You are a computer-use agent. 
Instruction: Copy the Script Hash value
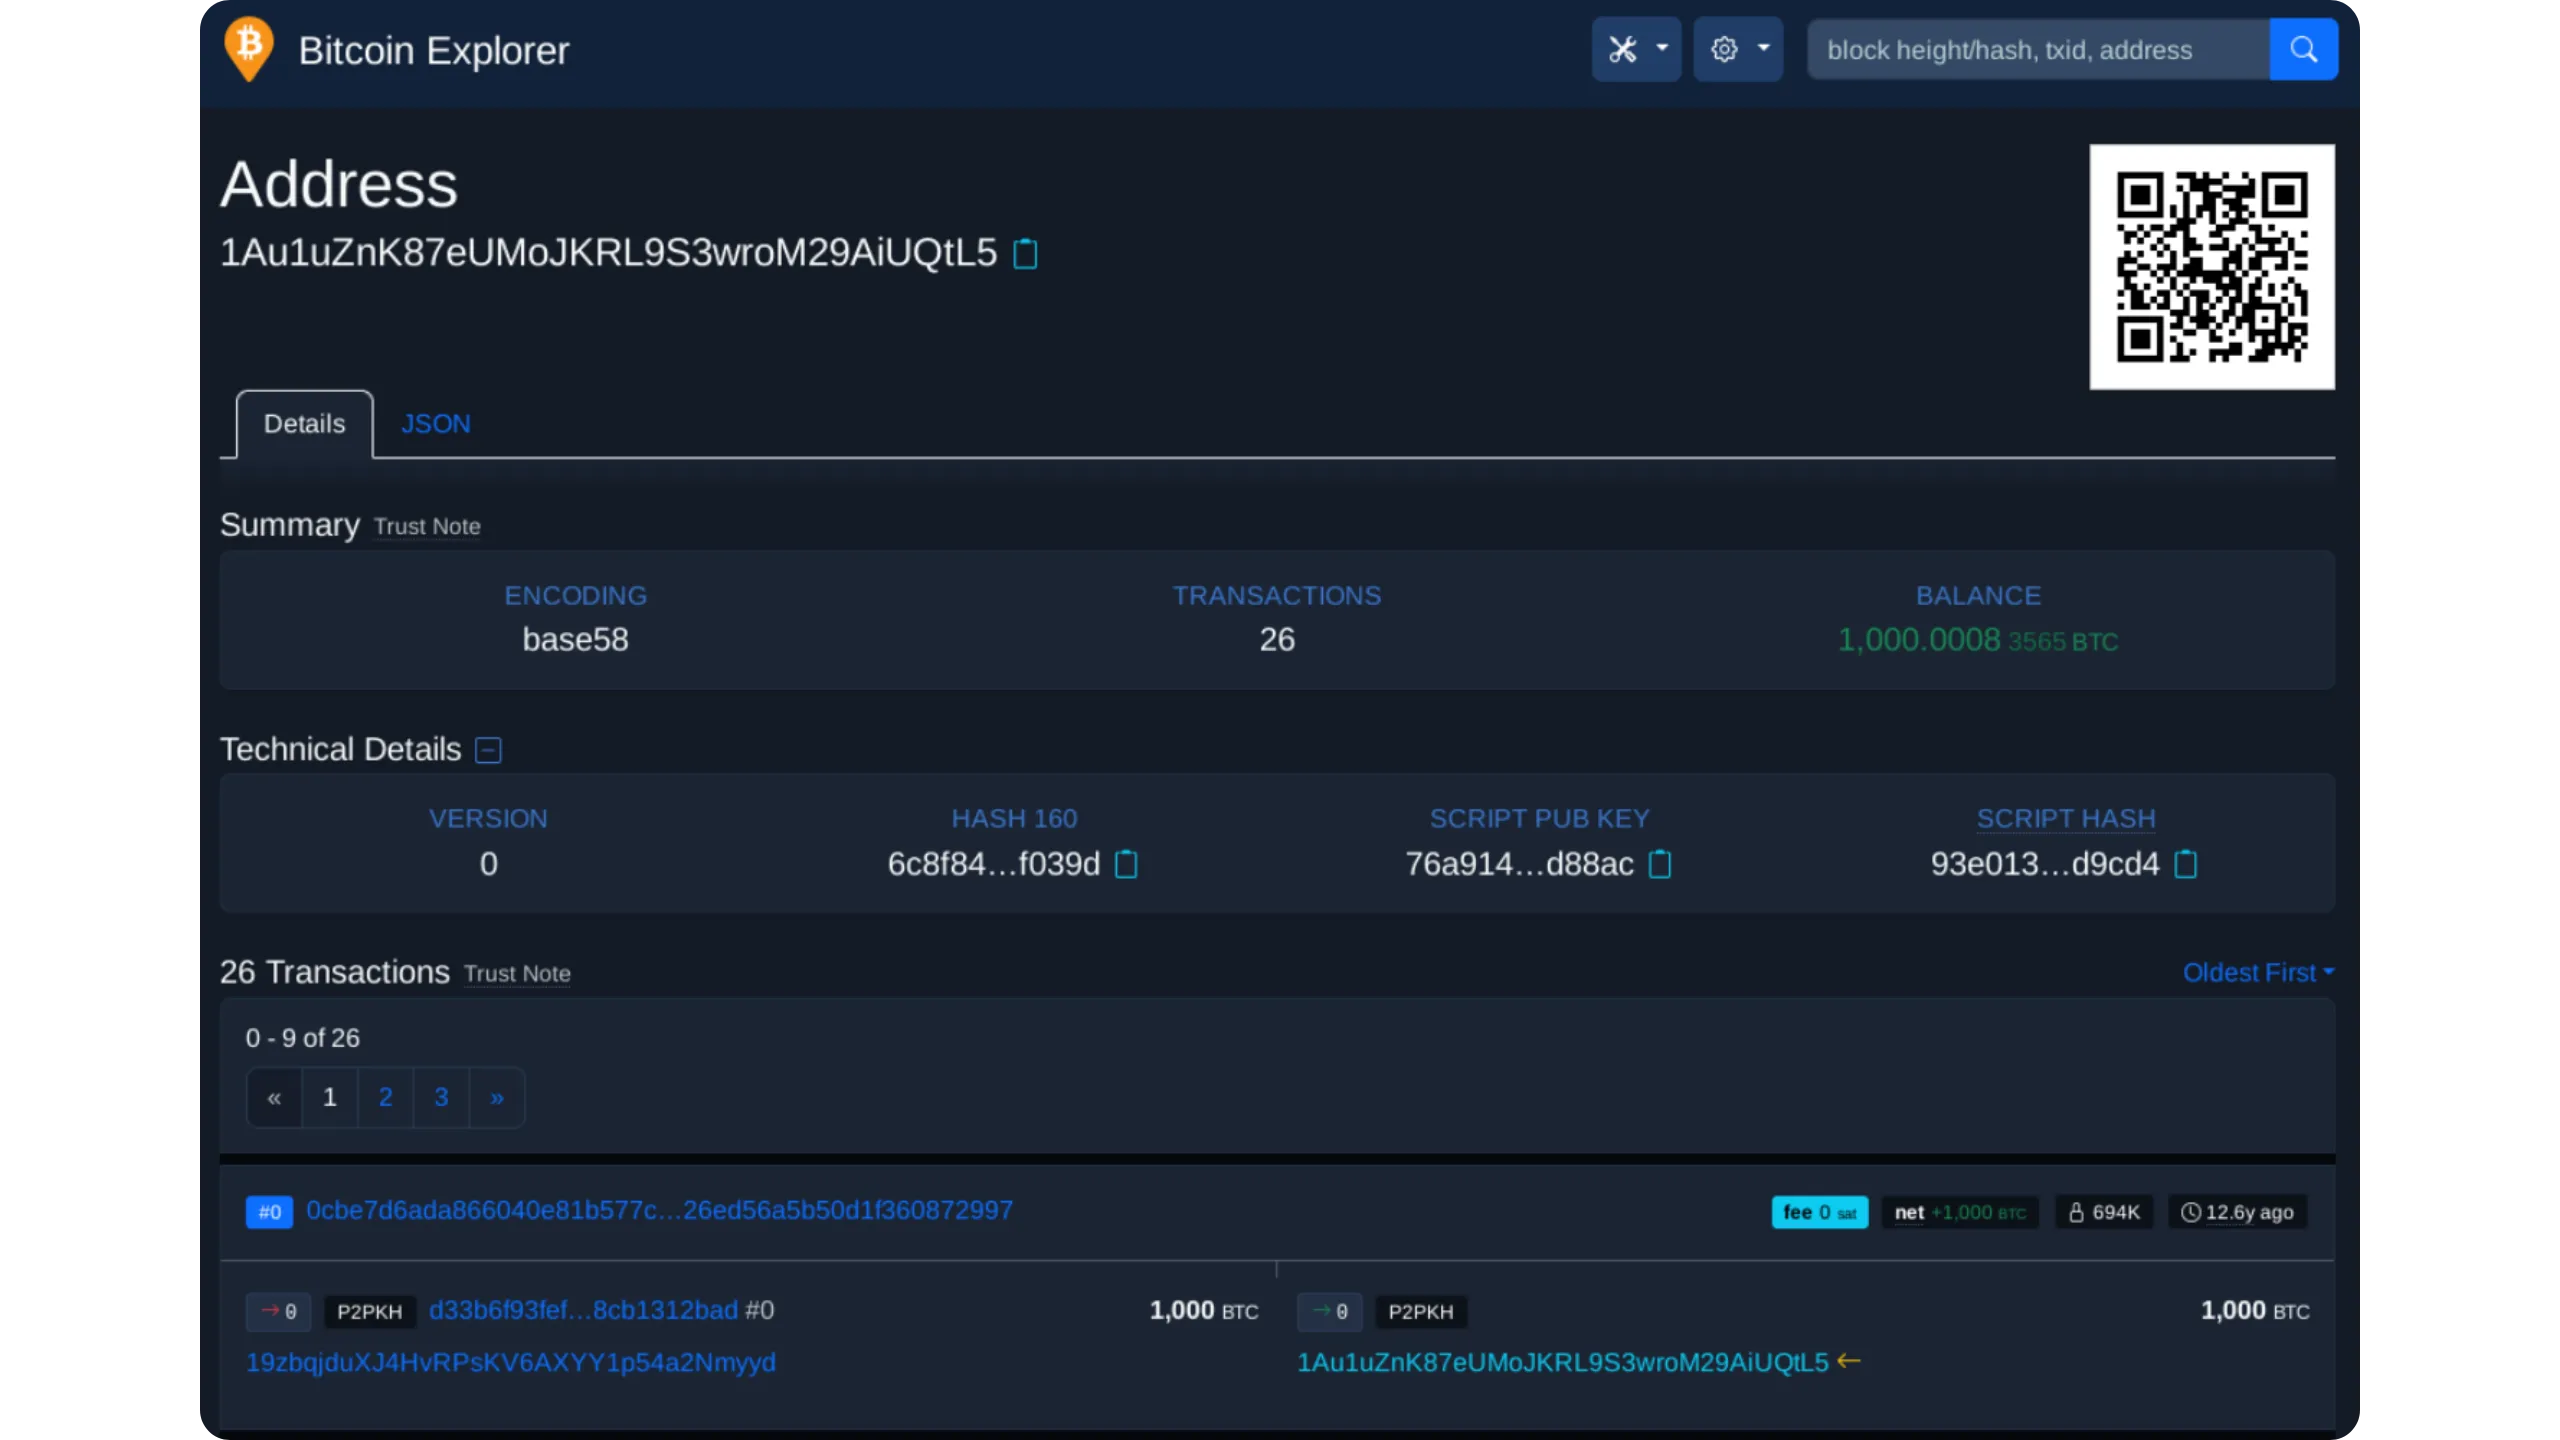2186,864
